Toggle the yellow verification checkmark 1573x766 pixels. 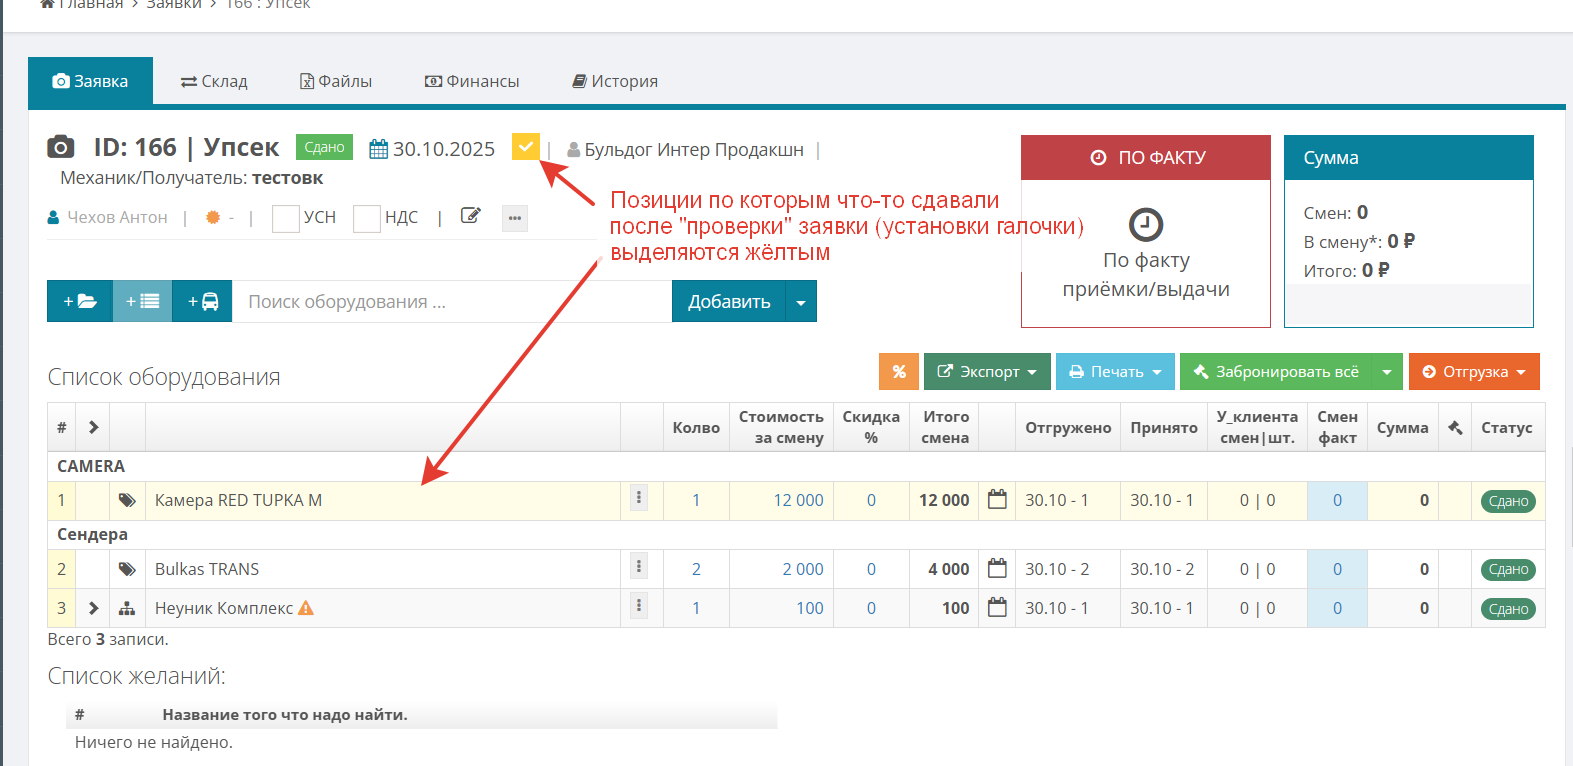[x=525, y=147]
